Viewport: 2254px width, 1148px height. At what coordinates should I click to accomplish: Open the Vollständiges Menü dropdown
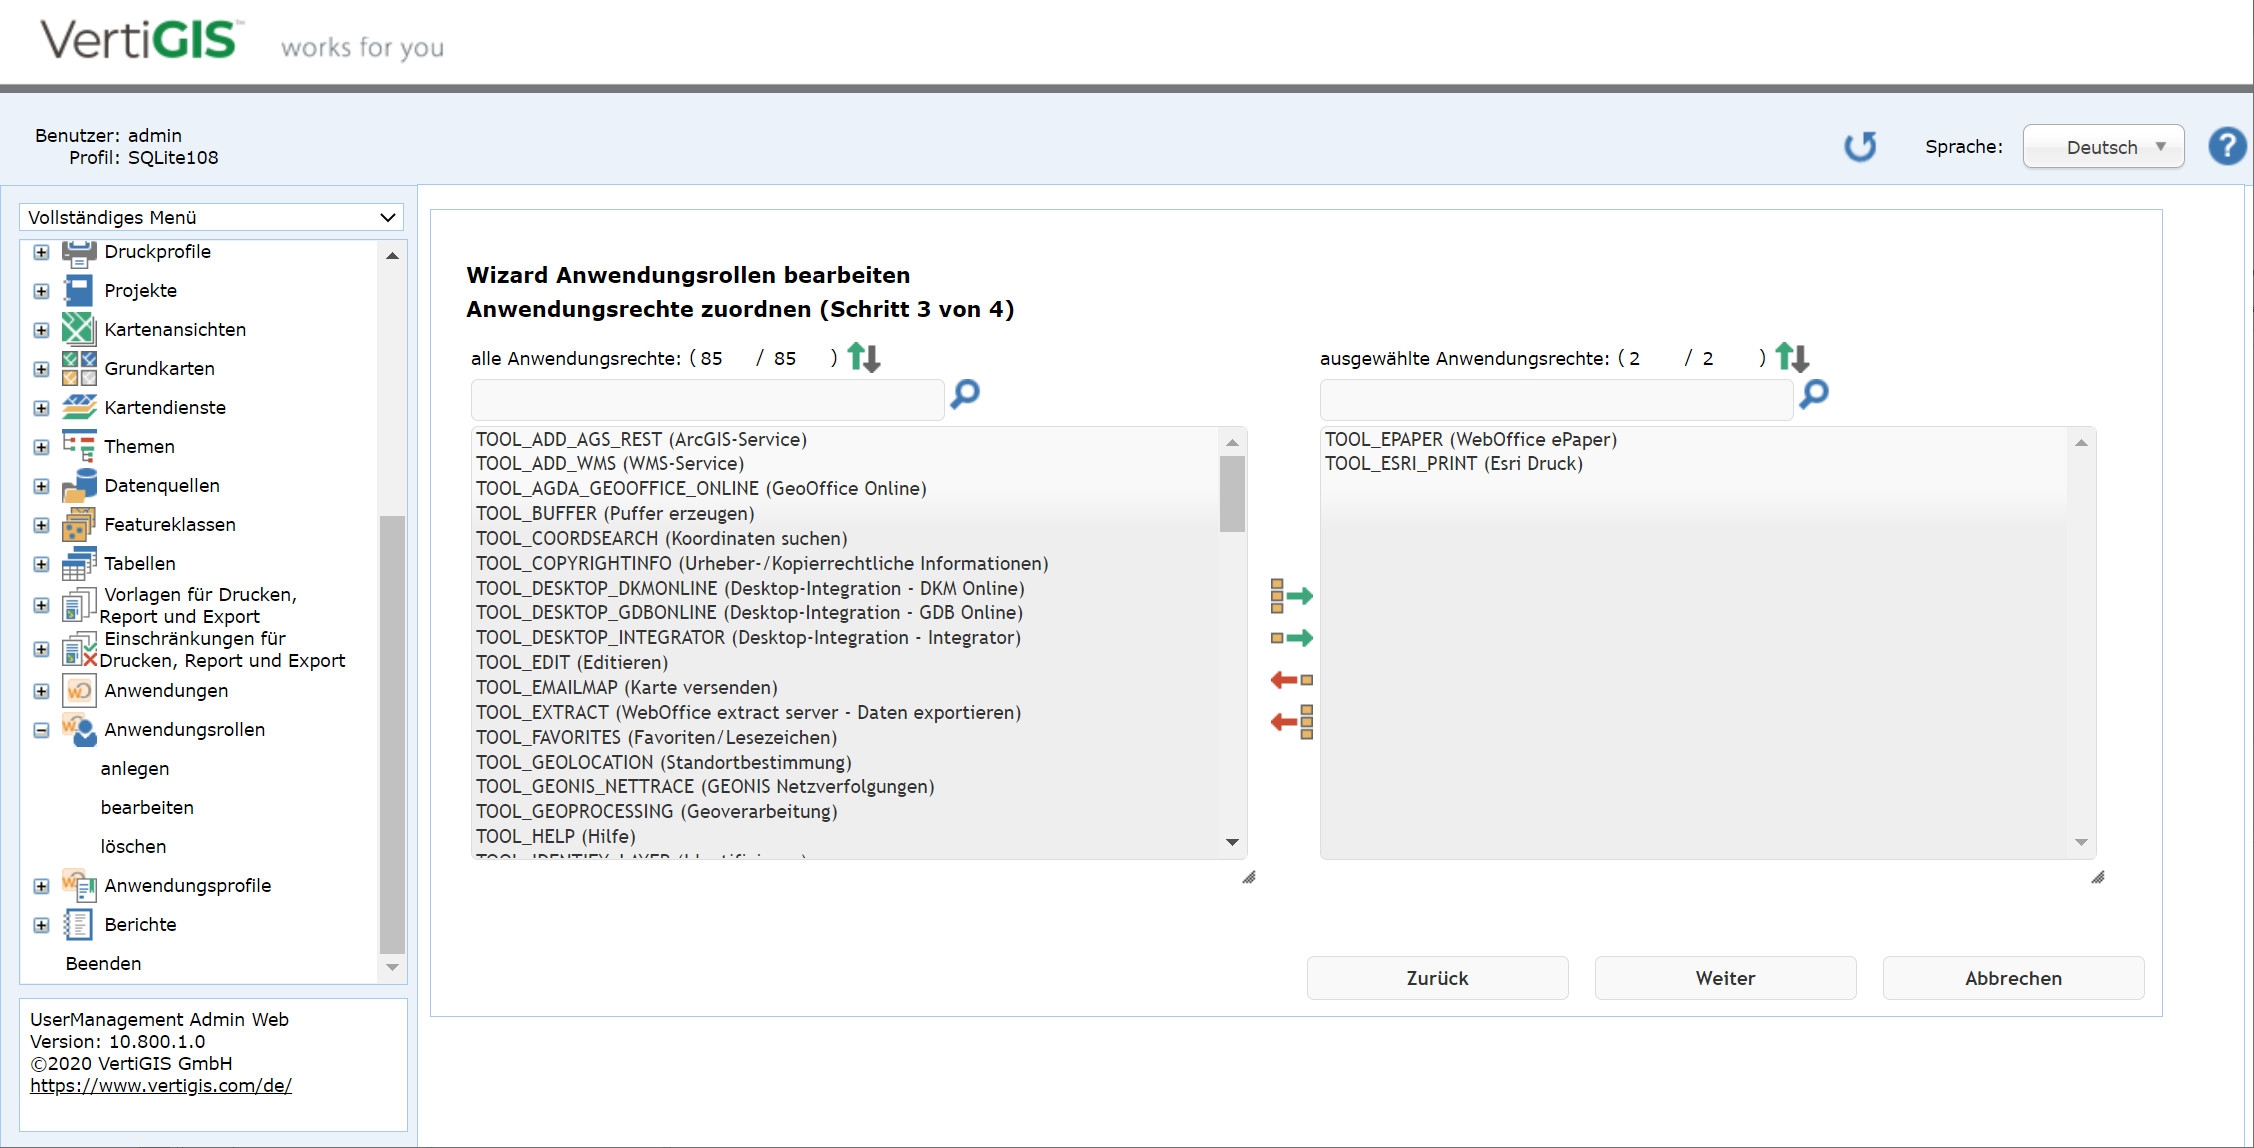[x=210, y=217]
